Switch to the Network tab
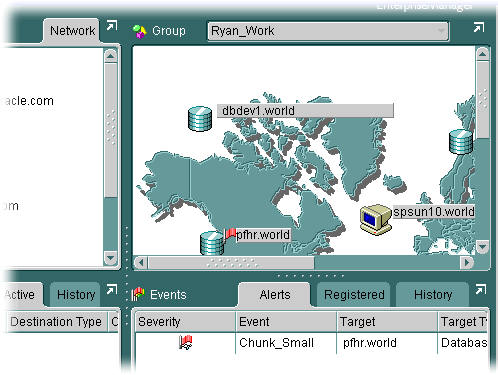This screenshot has width=498, height=375. (x=72, y=31)
